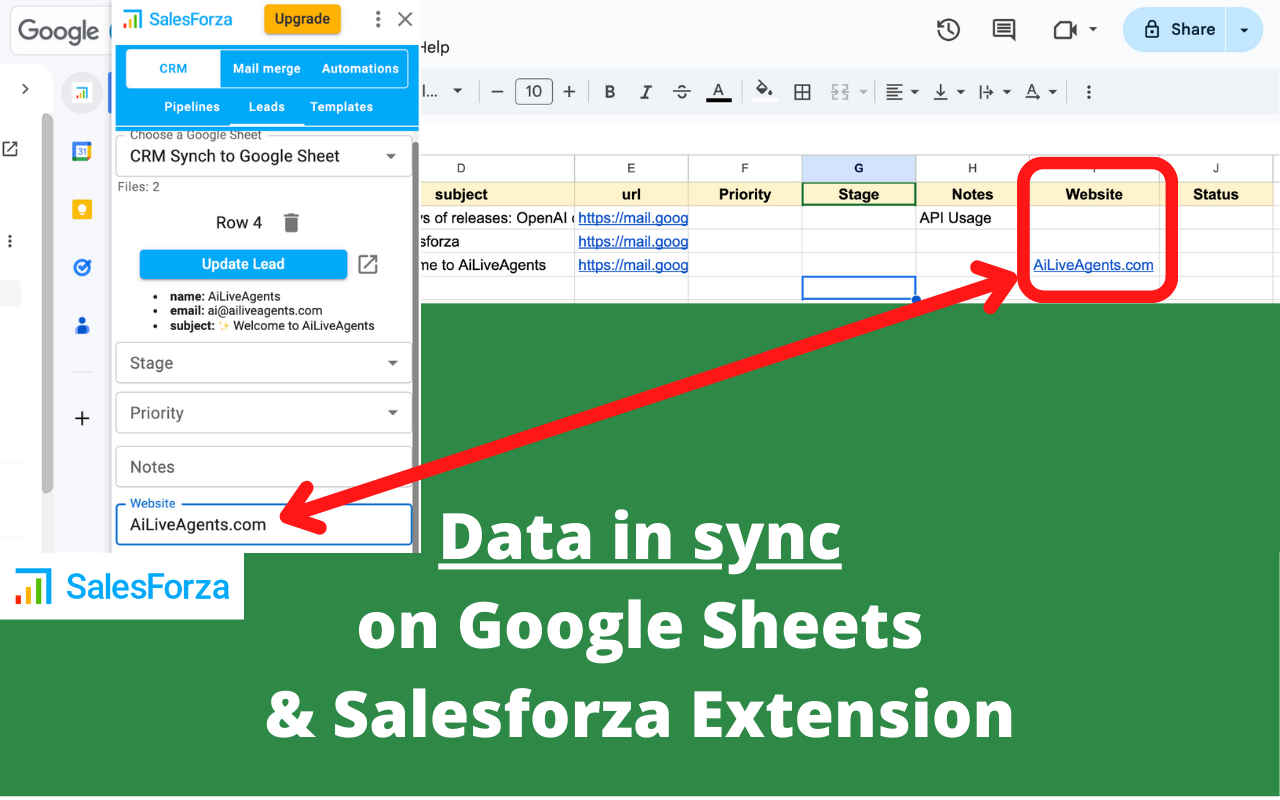Viewport: 1280px width, 800px height.
Task: Open Share options dropdown arrow
Action: pyautogui.click(x=1245, y=30)
